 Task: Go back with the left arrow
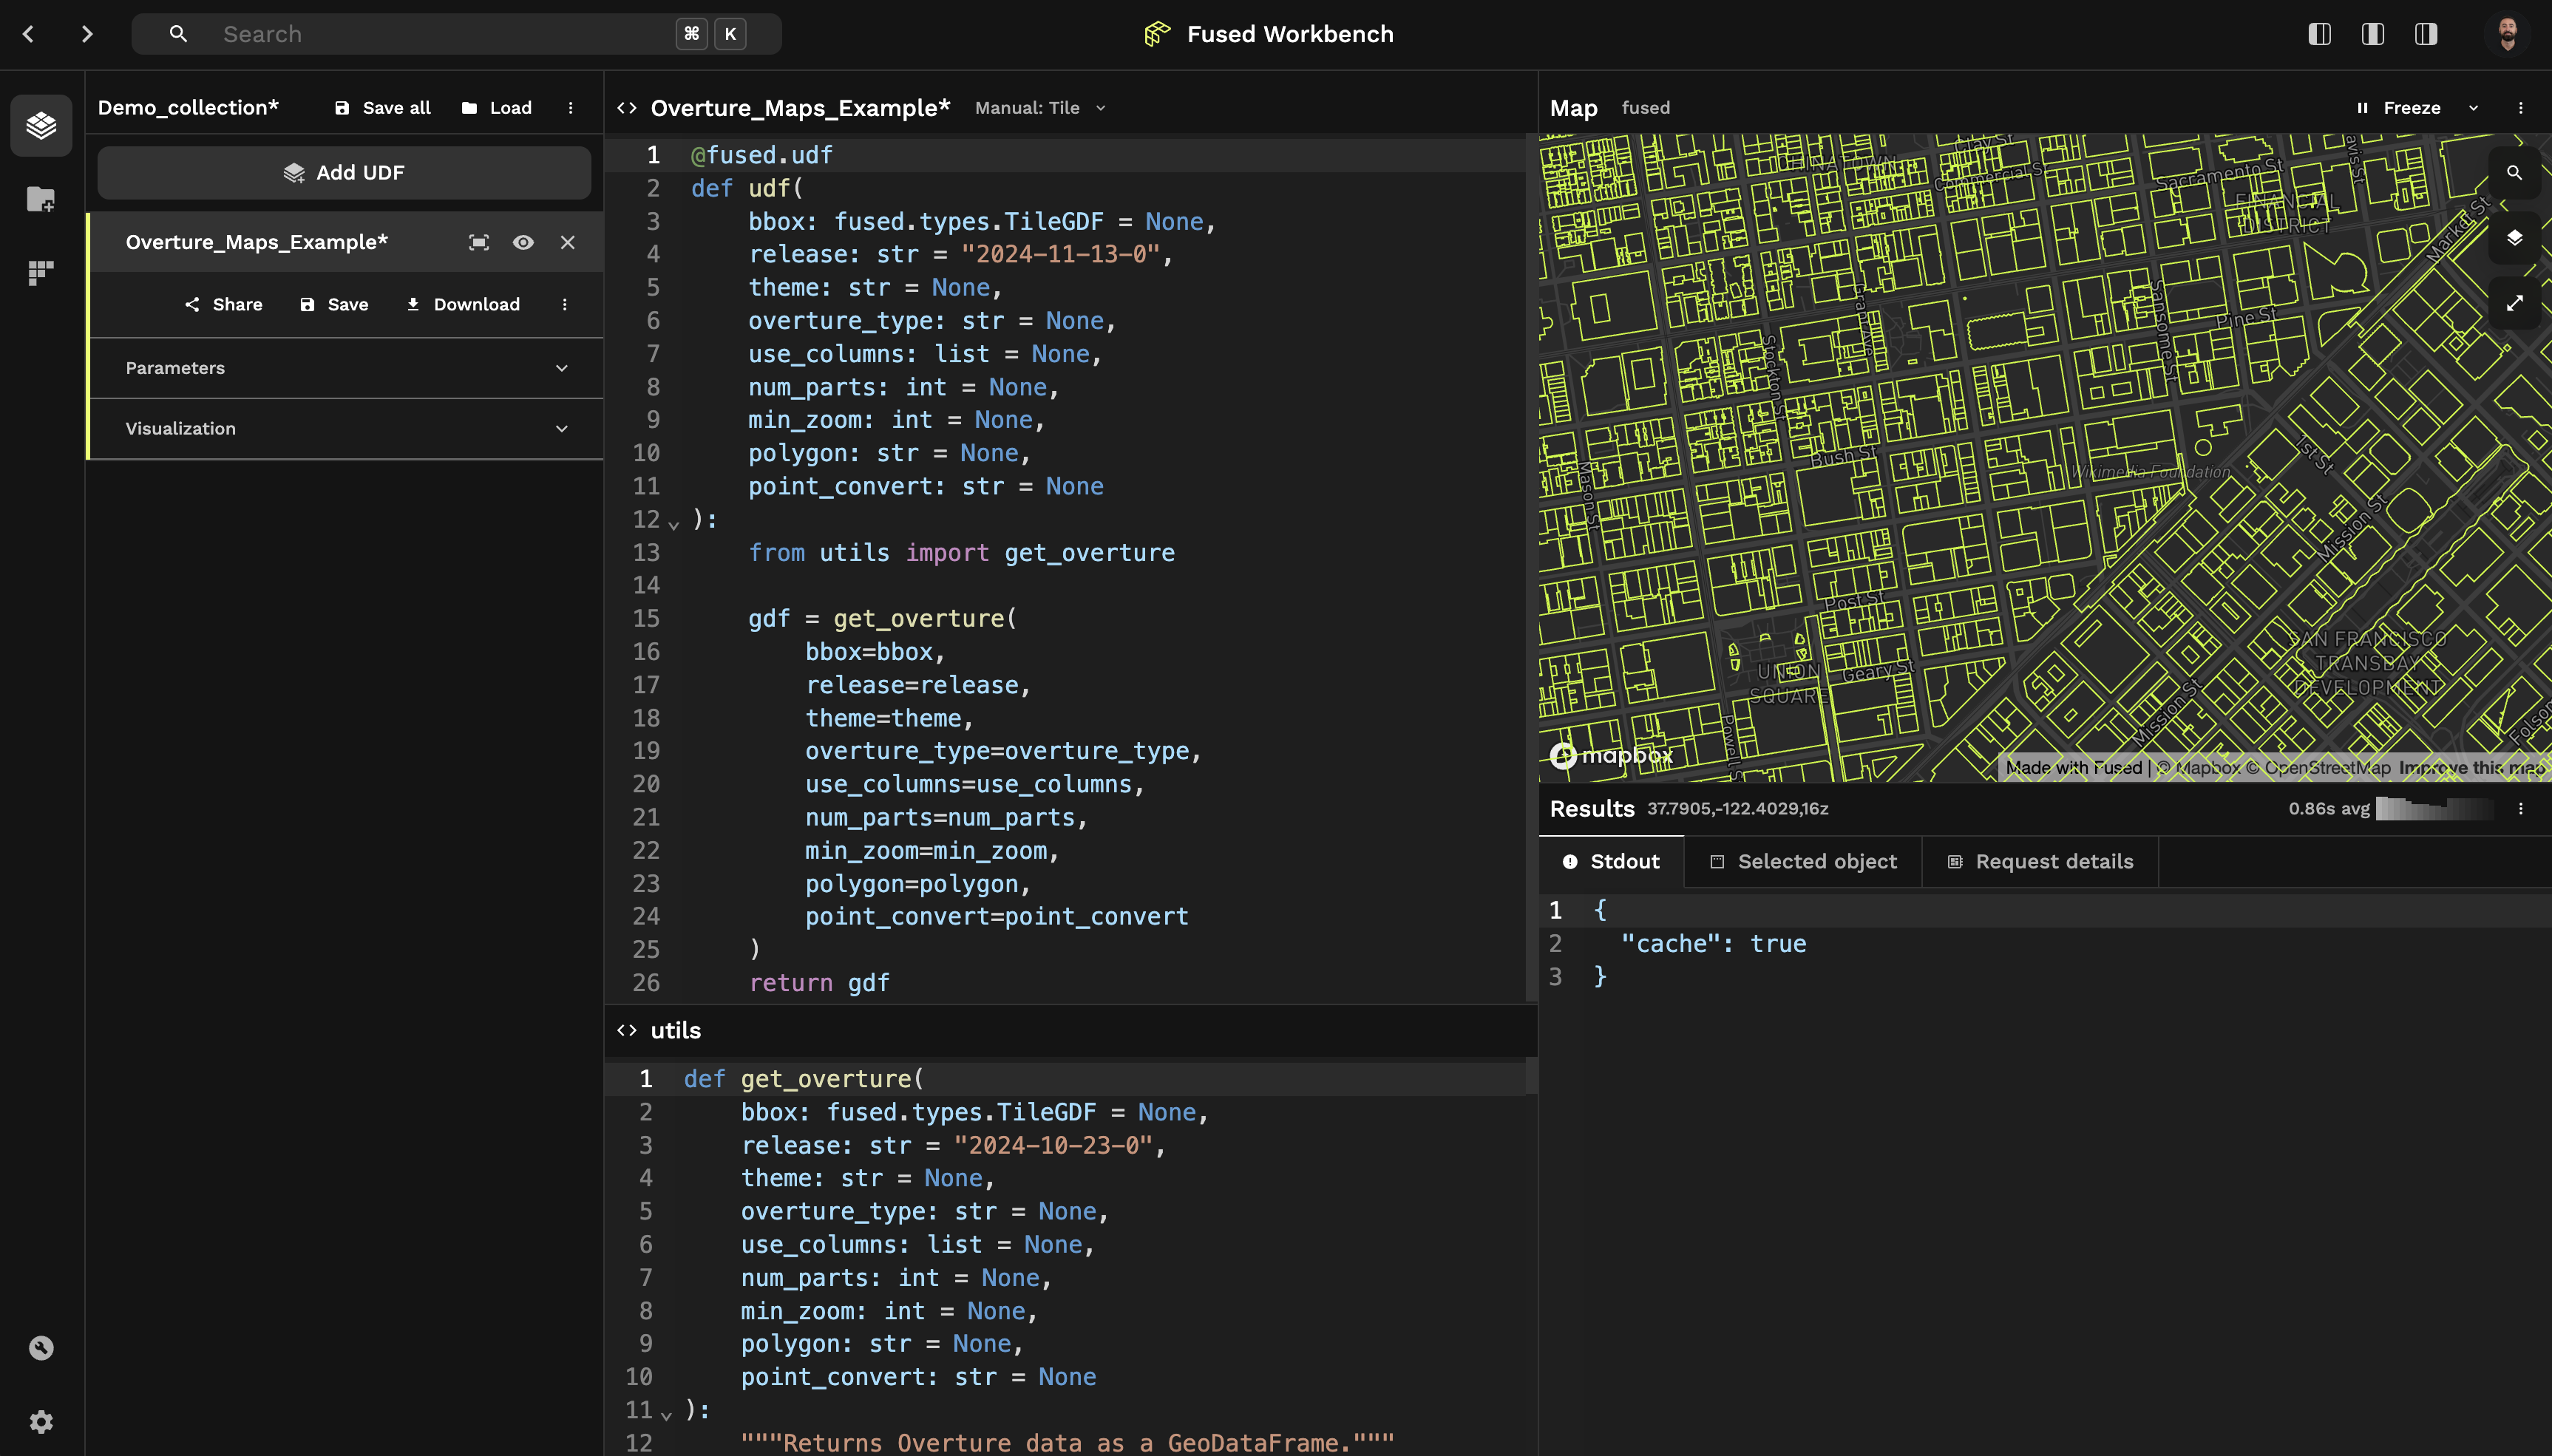(29, 34)
